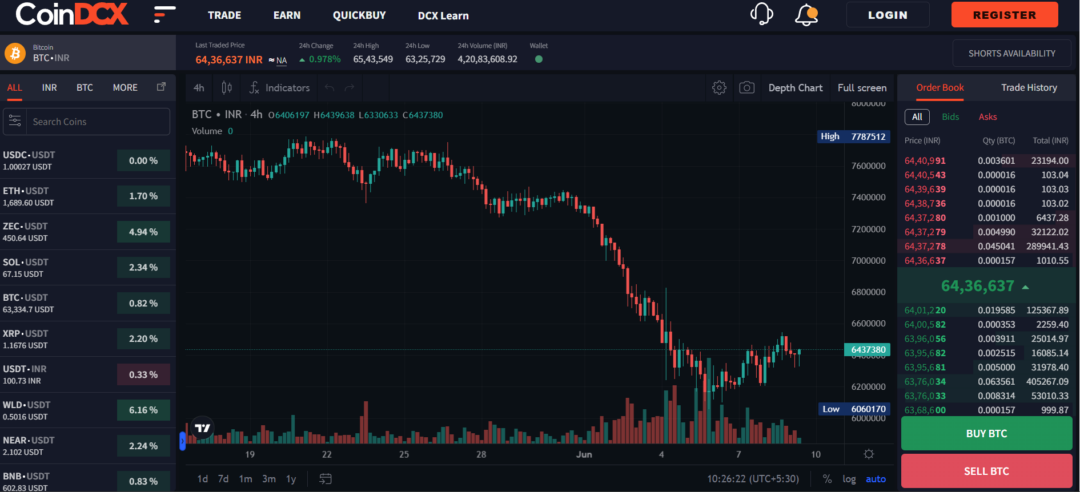The height and width of the screenshot is (492, 1080).
Task: Select the ALL coins tab
Action: [x=14, y=88]
